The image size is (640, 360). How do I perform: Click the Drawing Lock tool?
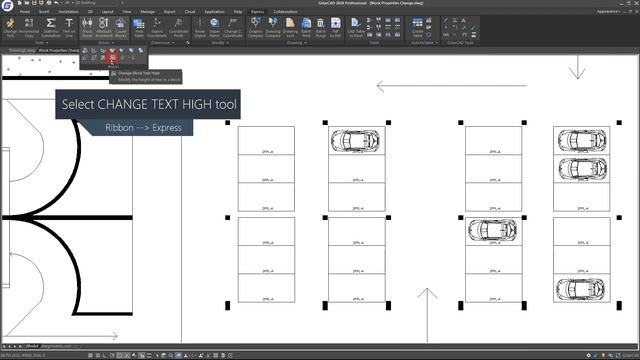pos(290,28)
